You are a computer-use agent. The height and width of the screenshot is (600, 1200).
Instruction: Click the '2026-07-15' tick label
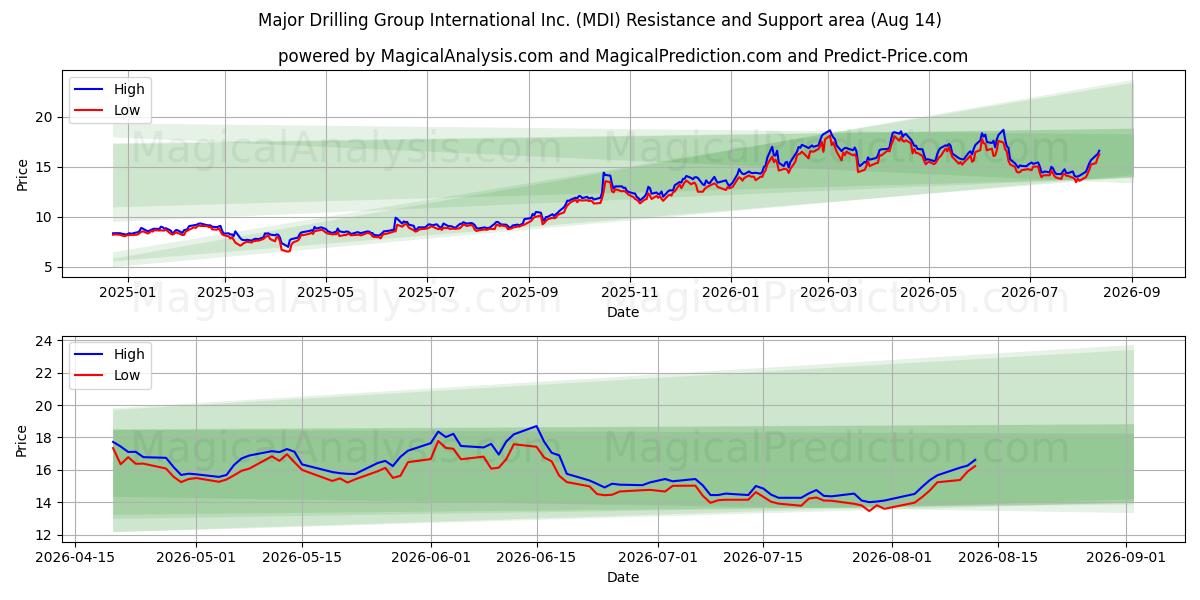pos(764,558)
